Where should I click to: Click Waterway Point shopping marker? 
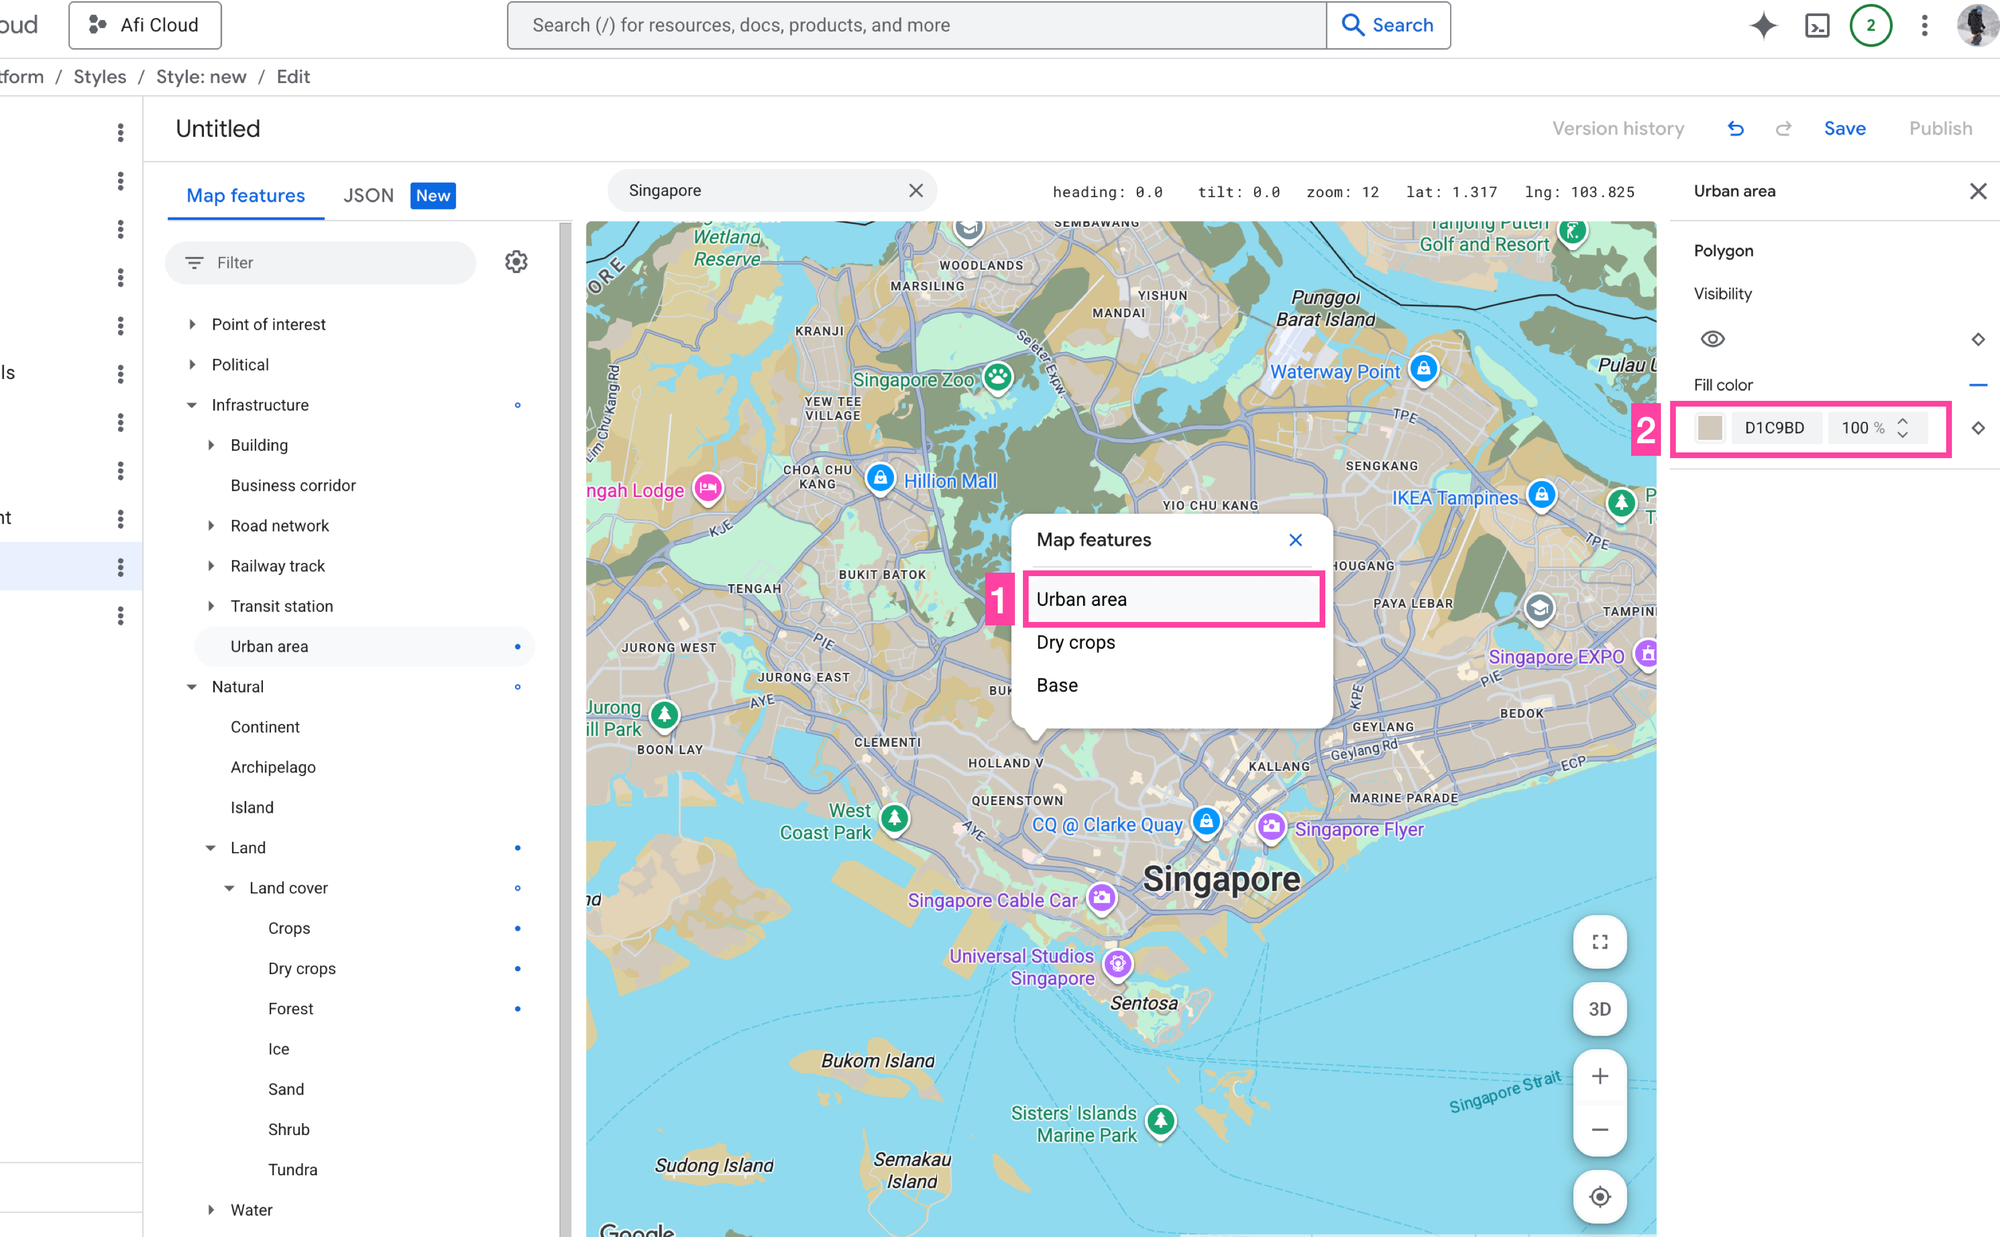point(1423,370)
